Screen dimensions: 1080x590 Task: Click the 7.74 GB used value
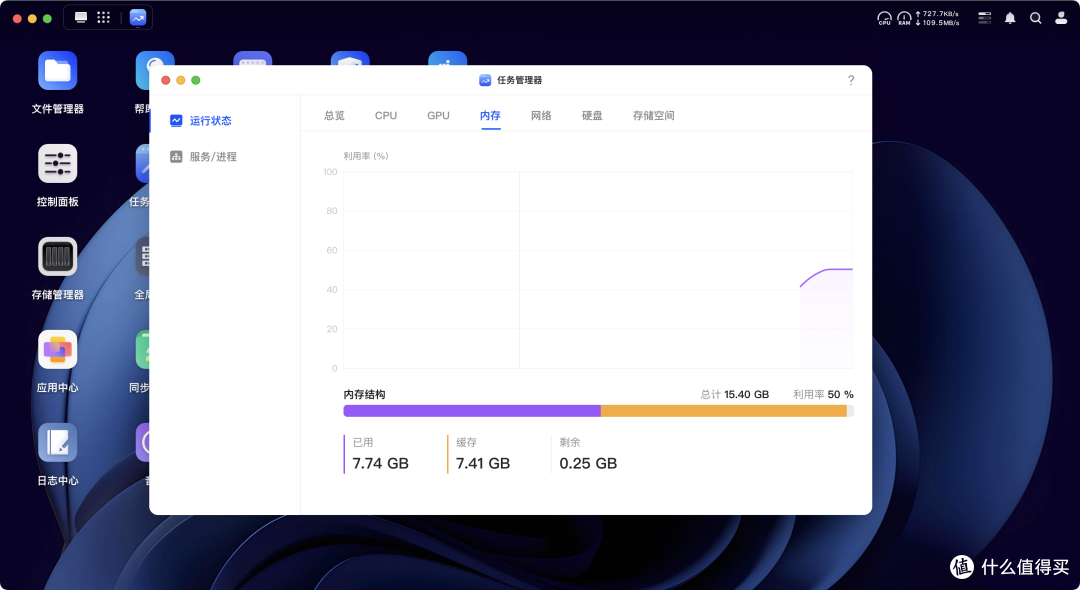tap(380, 463)
